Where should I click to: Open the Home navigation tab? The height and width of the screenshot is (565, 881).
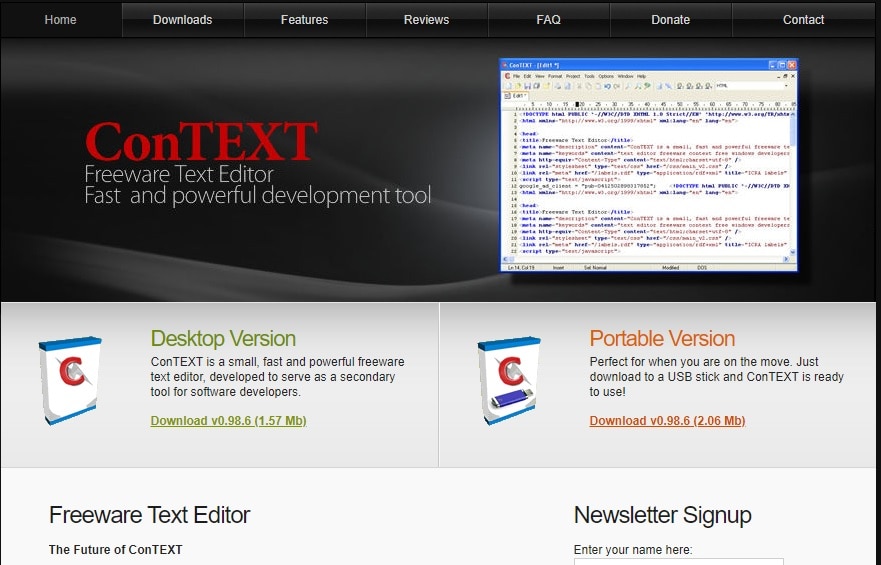click(61, 20)
